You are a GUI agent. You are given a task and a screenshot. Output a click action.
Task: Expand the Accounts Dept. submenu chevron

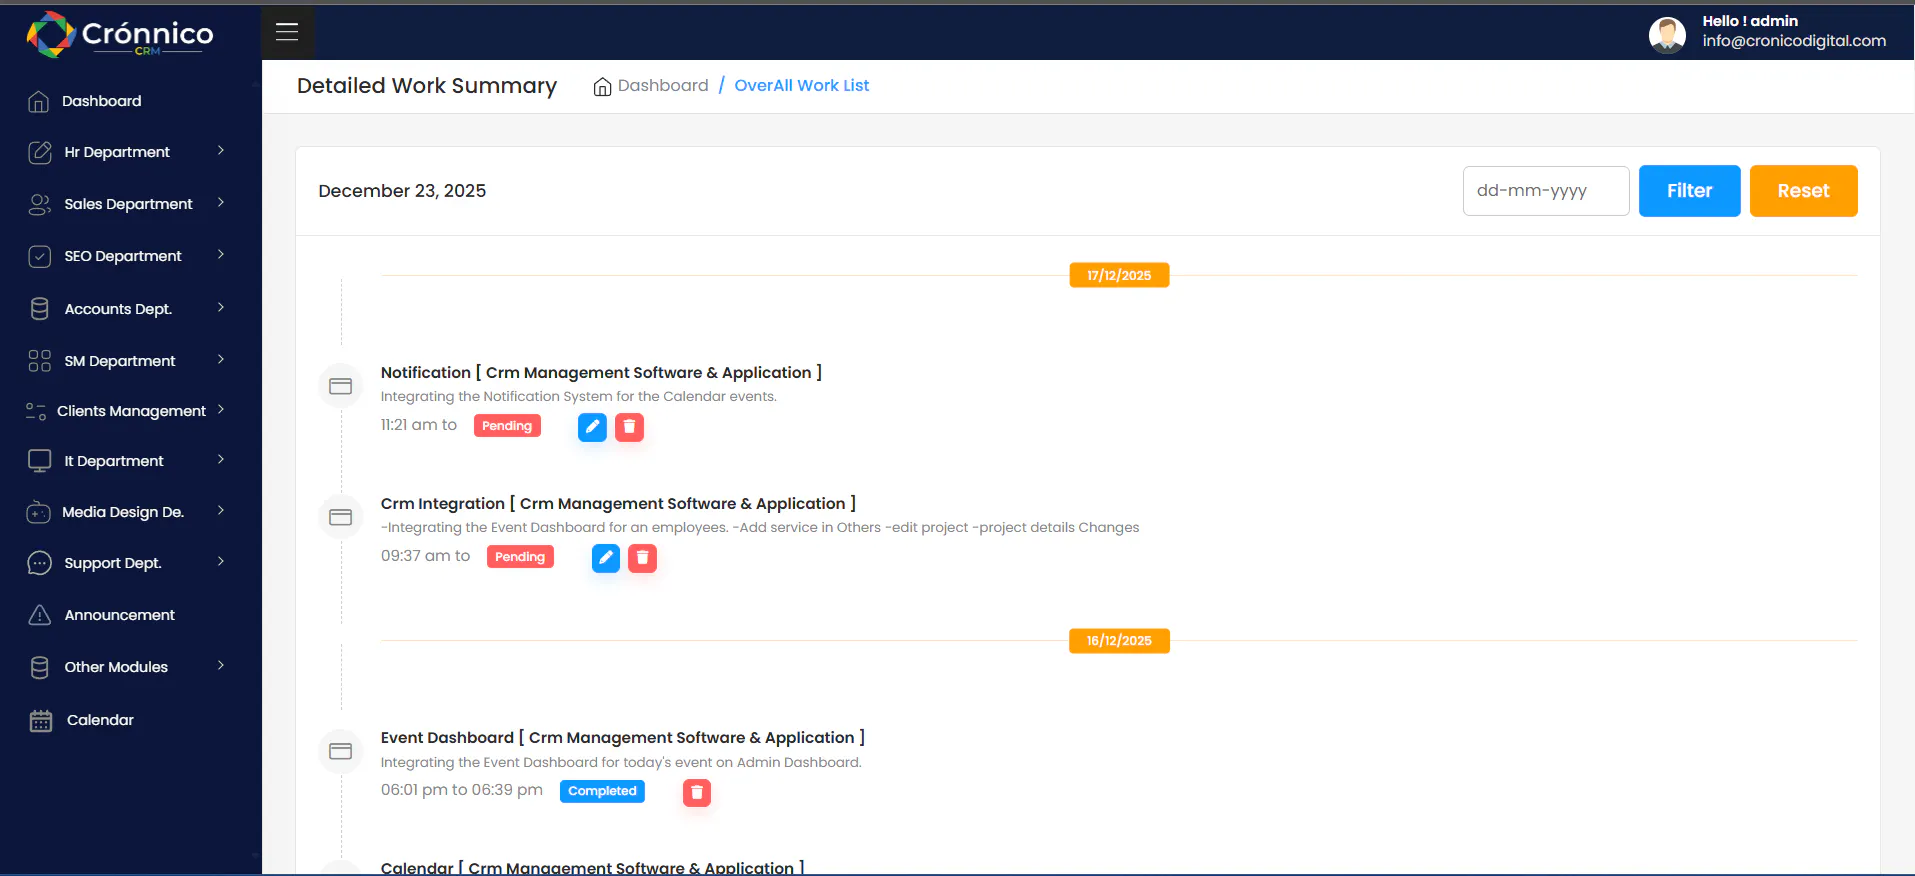point(221,308)
